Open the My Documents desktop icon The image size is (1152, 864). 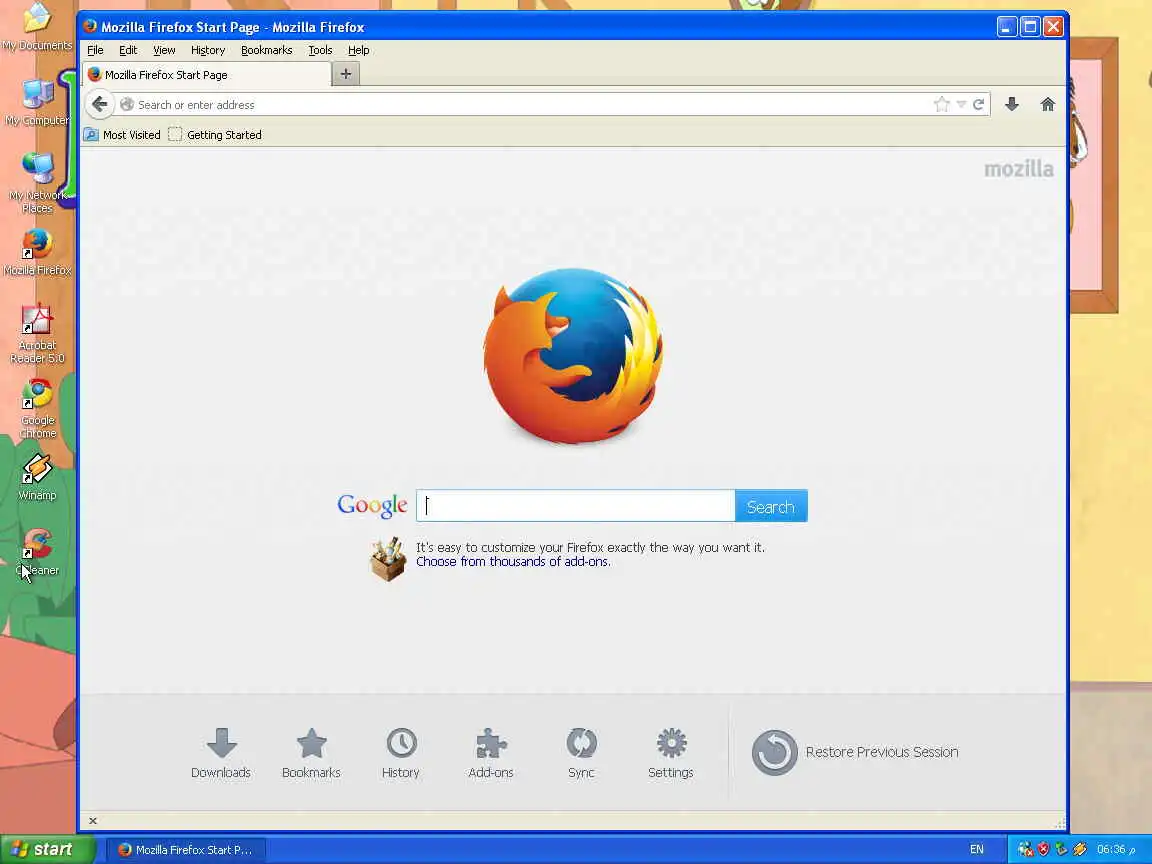point(37,27)
